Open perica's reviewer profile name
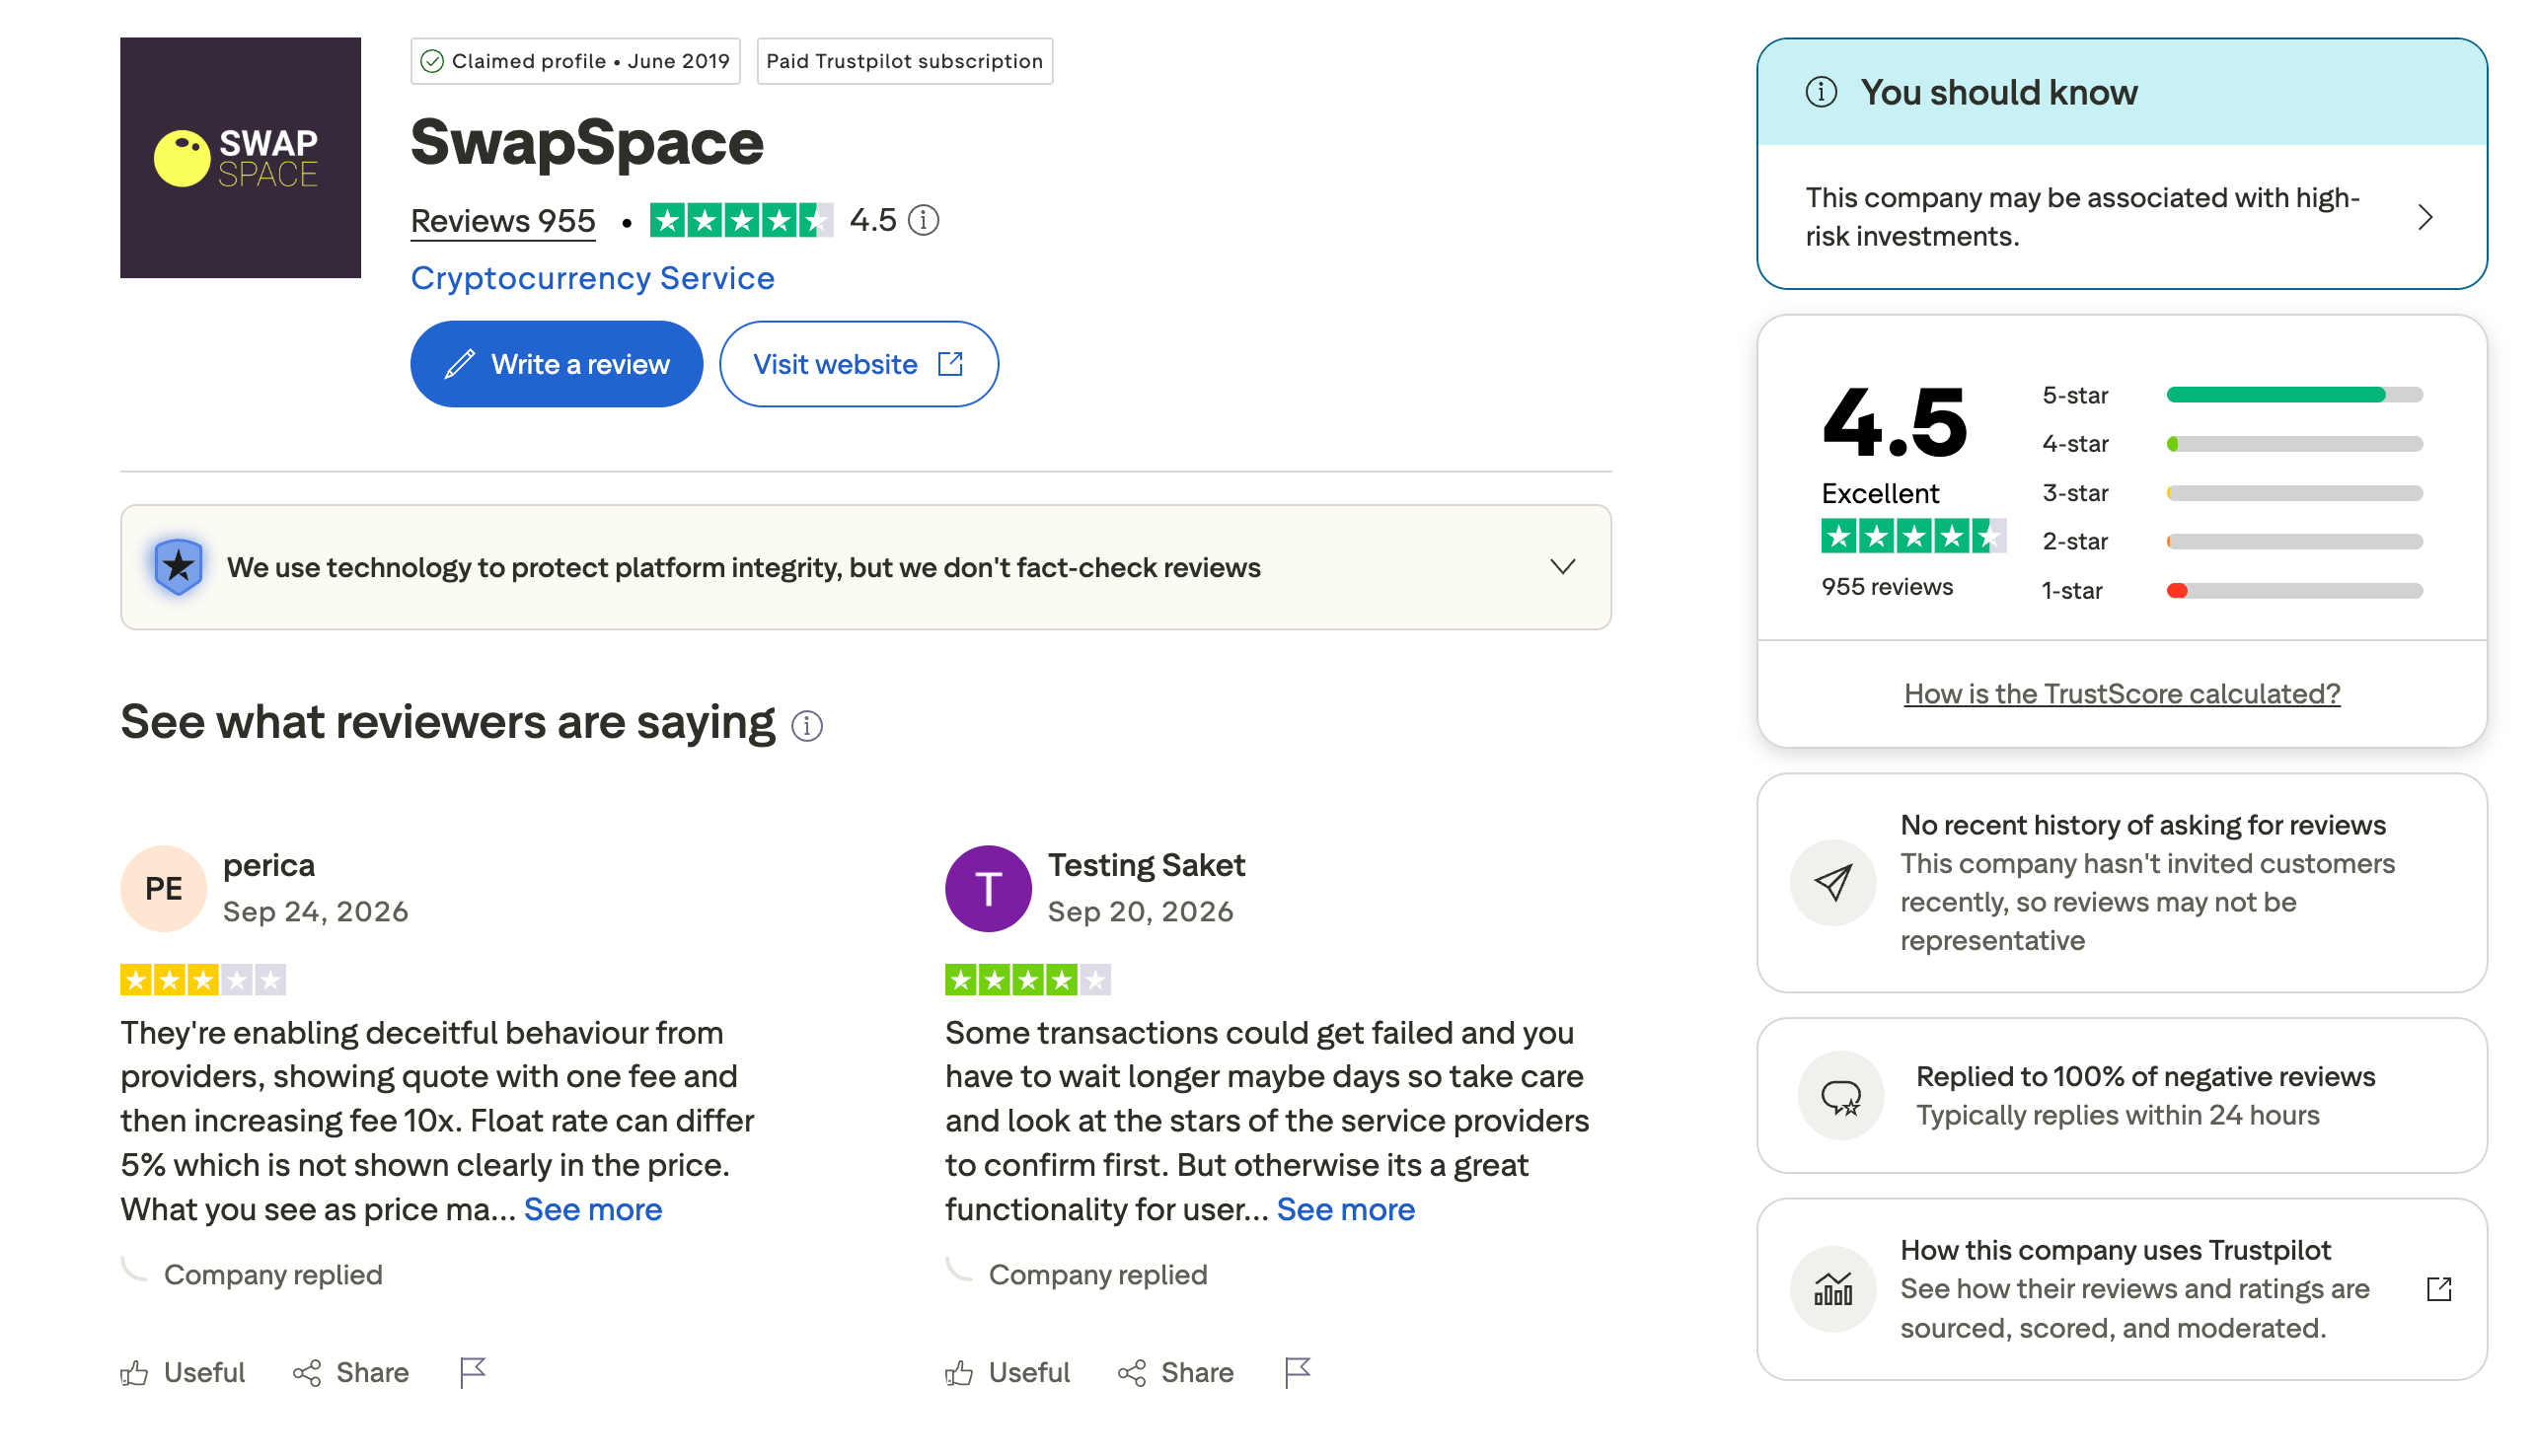Screen dimensions: 2536x1456 point(268,864)
